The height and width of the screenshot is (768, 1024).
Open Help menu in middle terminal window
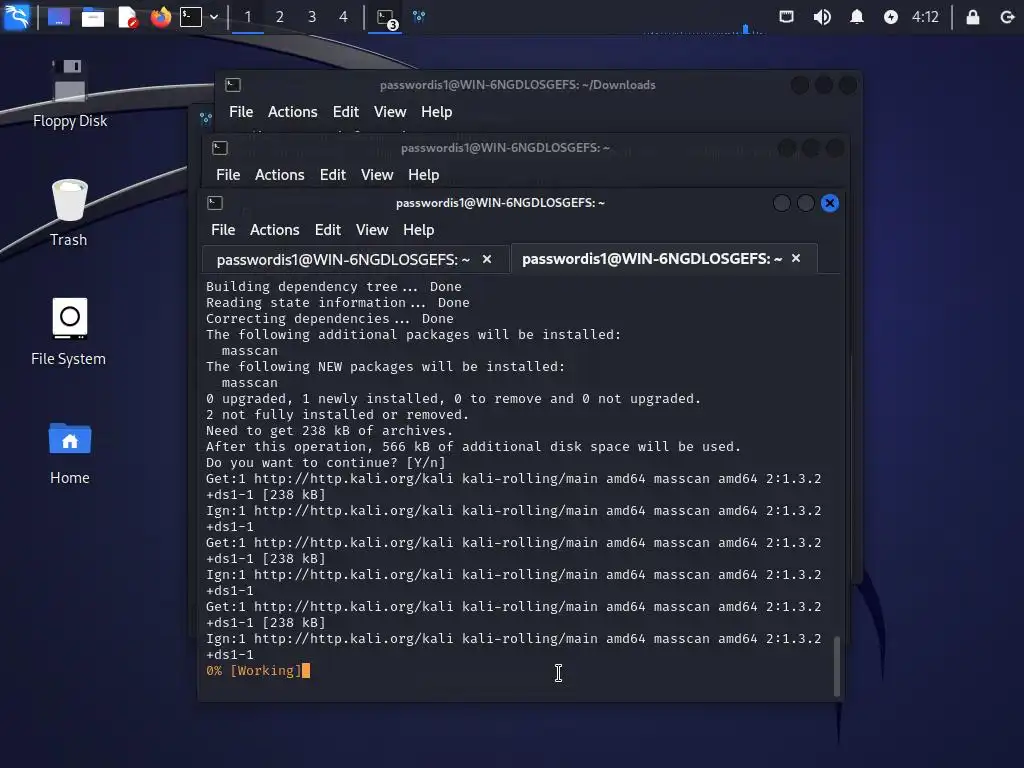(x=423, y=175)
